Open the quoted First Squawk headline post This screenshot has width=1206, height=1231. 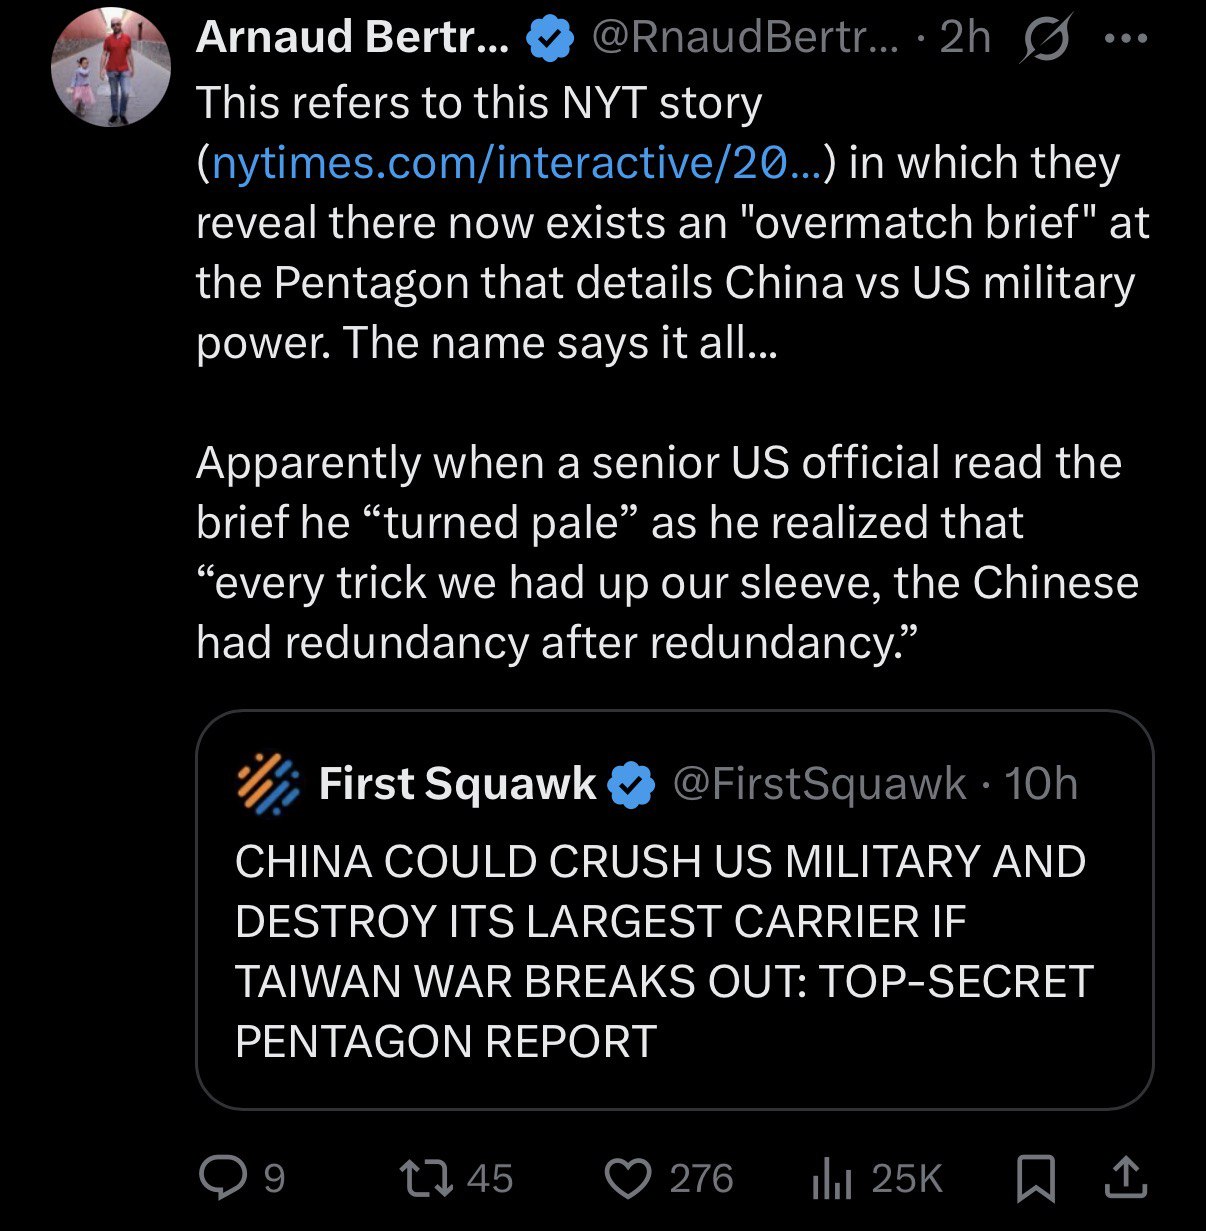(660, 950)
